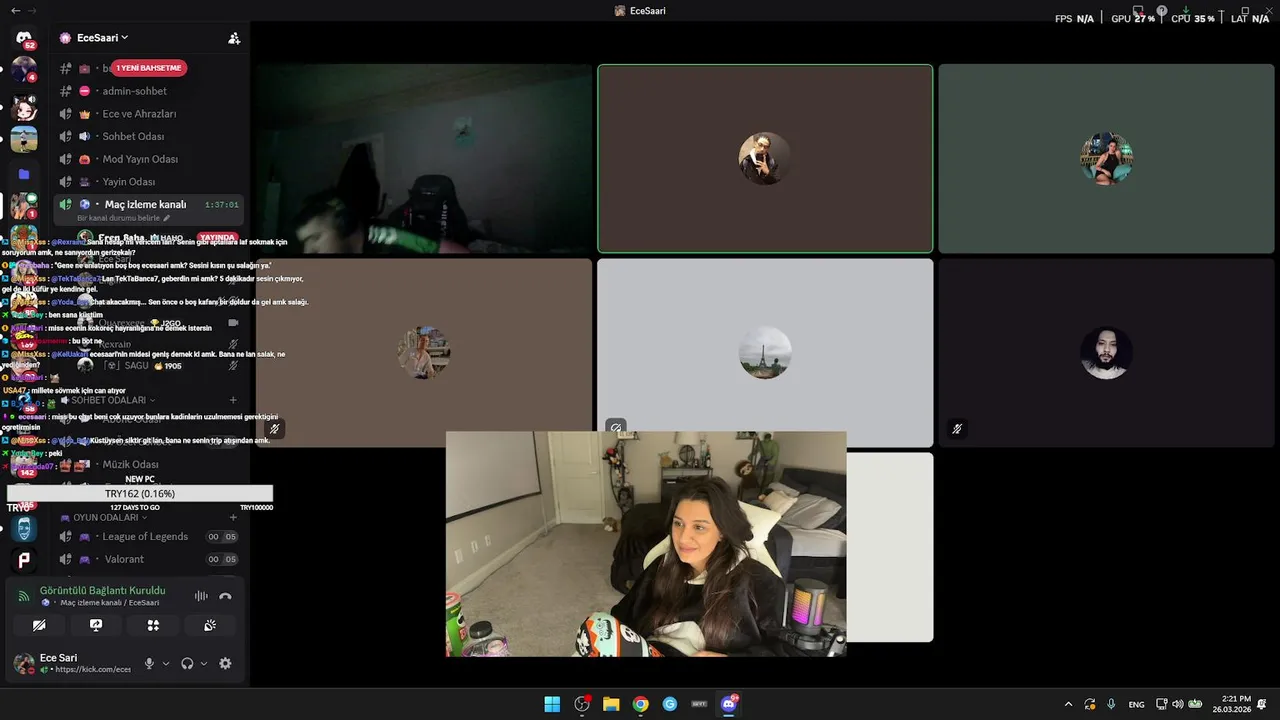Toggle the camera in voice panel

tap(39, 625)
